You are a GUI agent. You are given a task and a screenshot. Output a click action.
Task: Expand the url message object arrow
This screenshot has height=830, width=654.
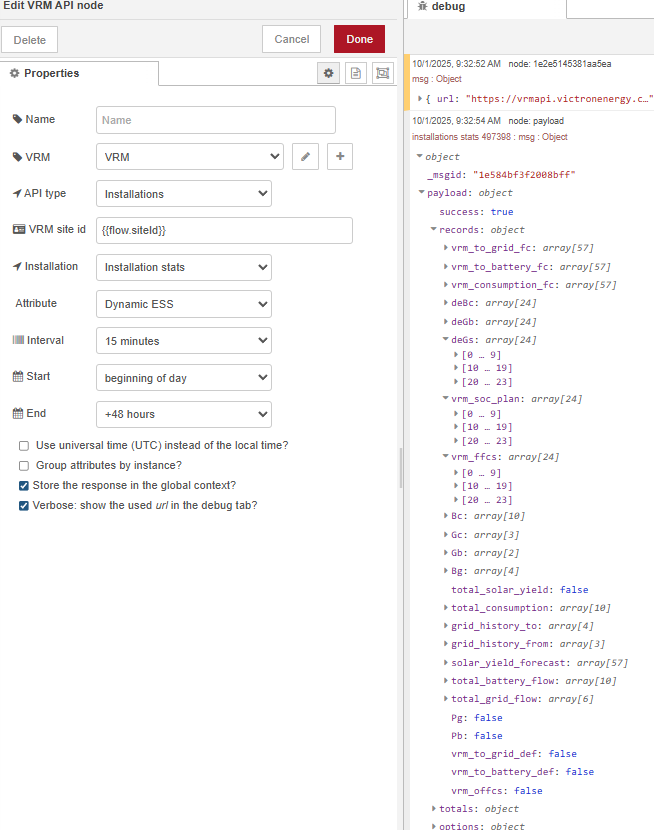(x=420, y=99)
